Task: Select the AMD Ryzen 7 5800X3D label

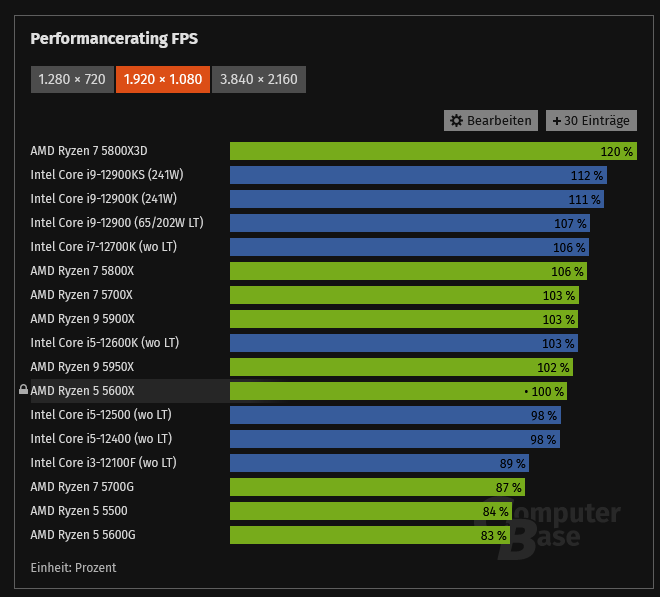Action: point(89,151)
